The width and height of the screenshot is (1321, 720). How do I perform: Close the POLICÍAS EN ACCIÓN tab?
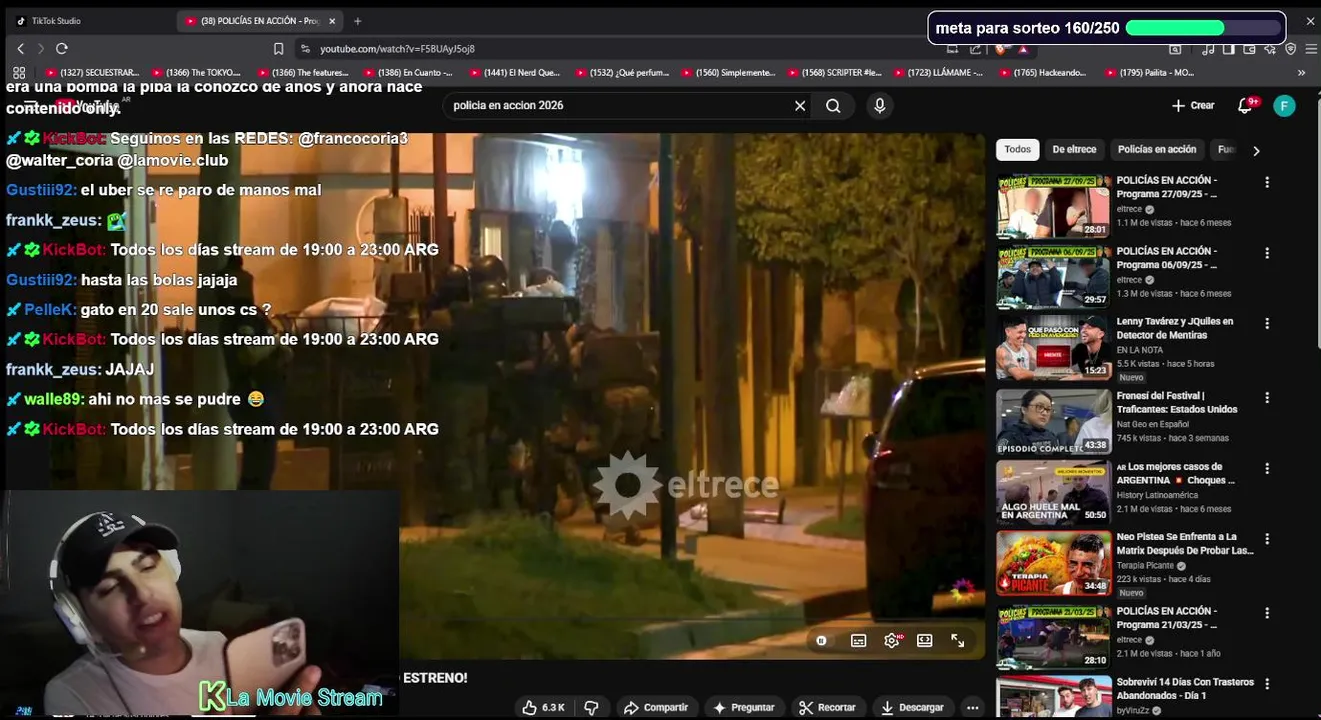[332, 21]
